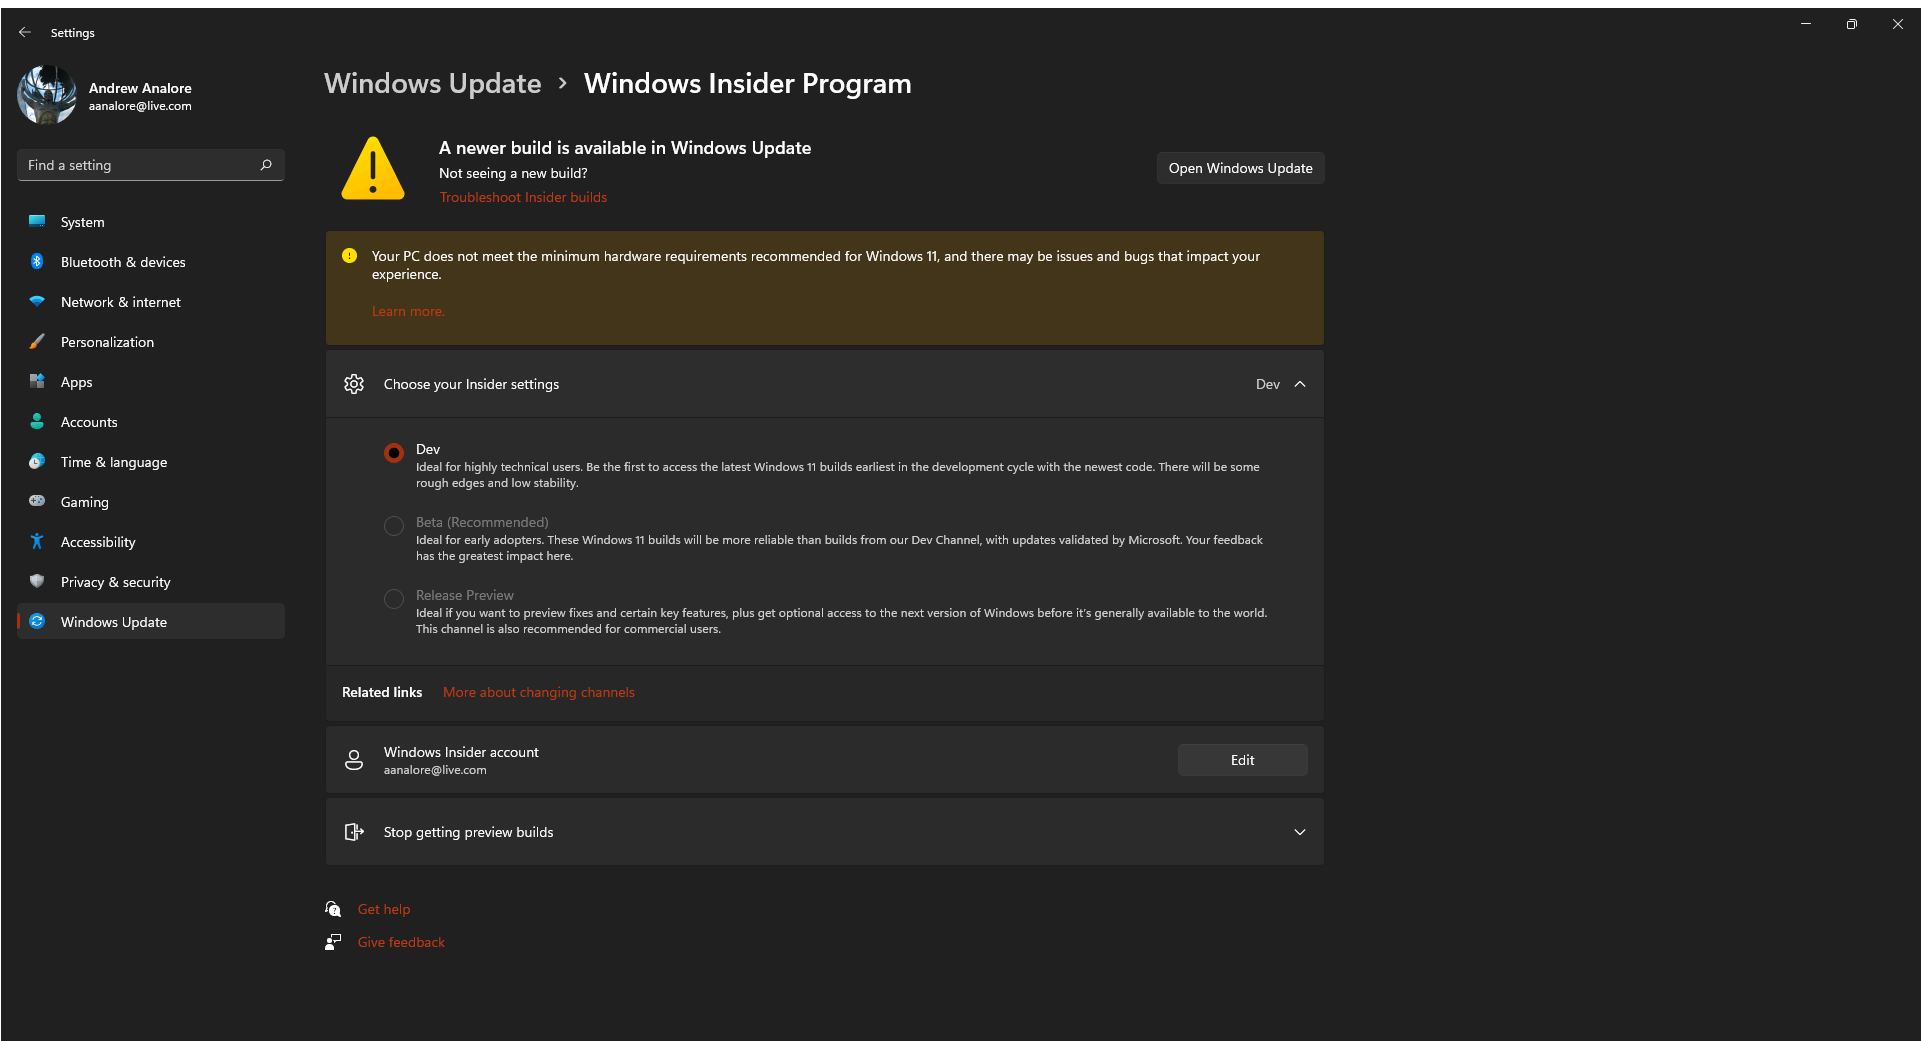Go to Bluetooth & devices settings
1922x1041 pixels.
(151, 262)
